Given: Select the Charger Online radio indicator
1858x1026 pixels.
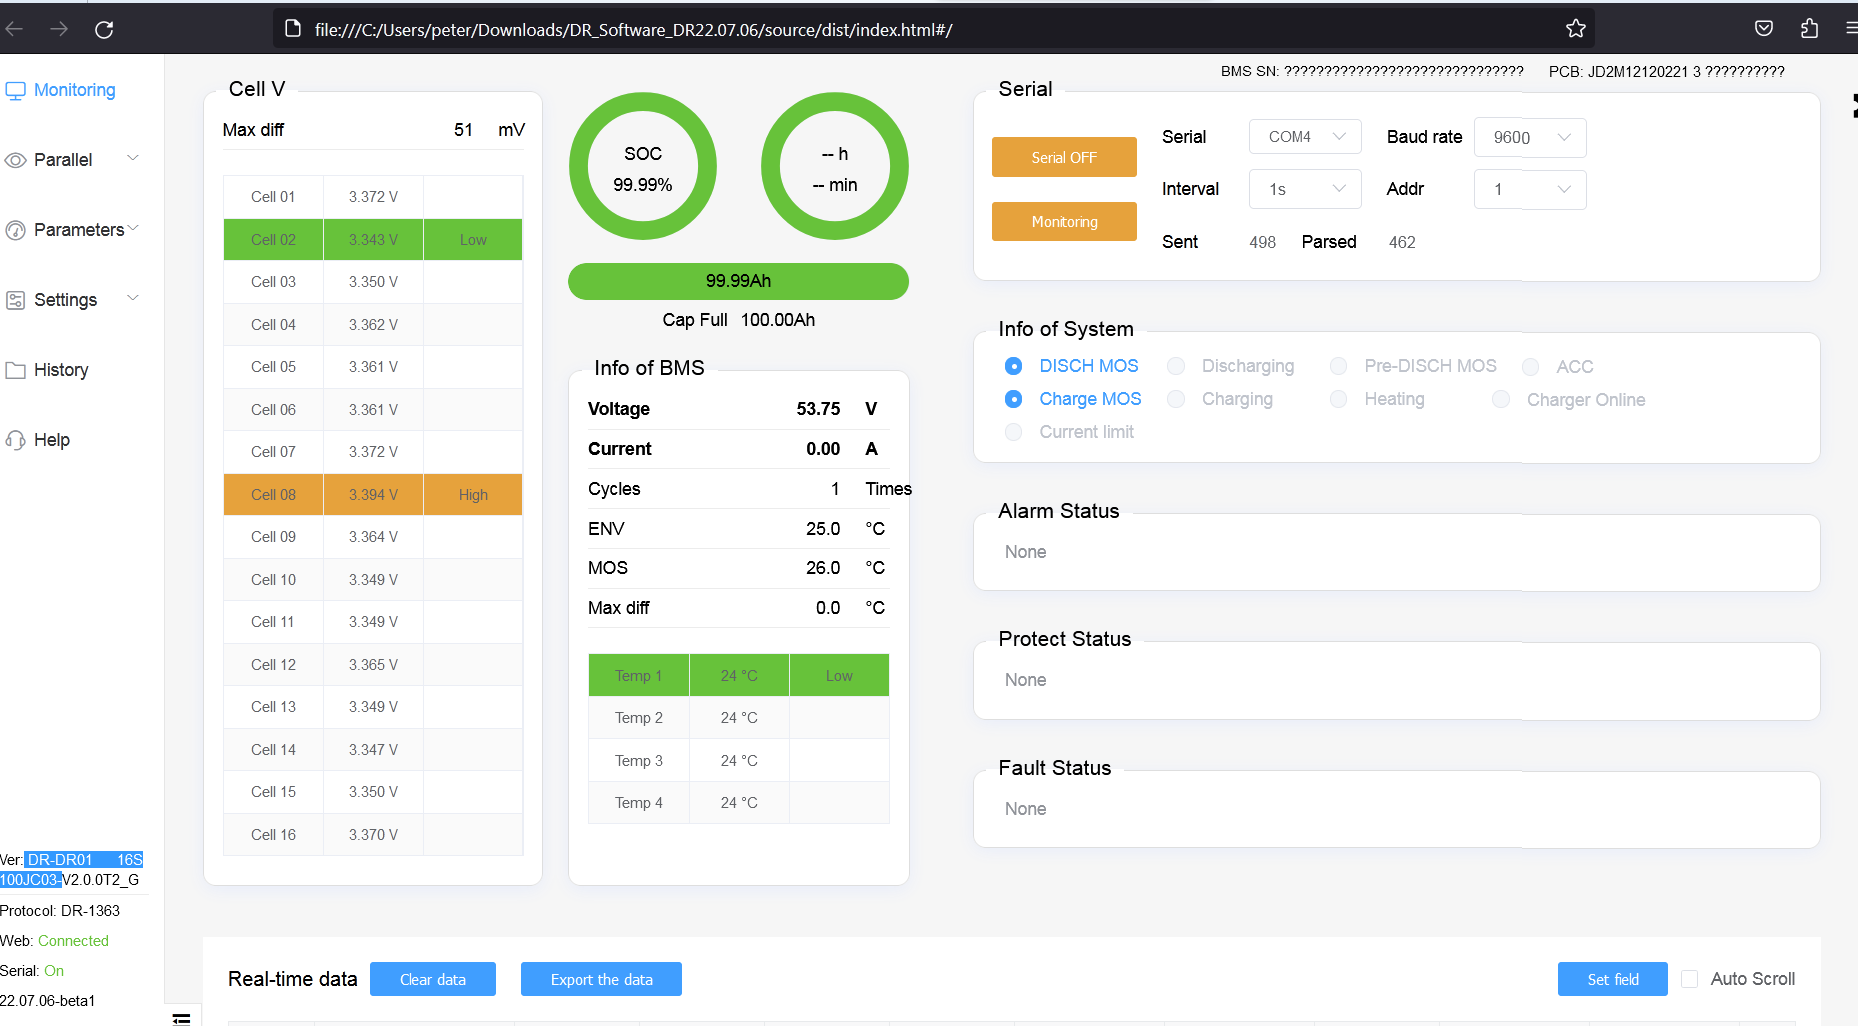Looking at the screenshot, I should pos(1501,399).
